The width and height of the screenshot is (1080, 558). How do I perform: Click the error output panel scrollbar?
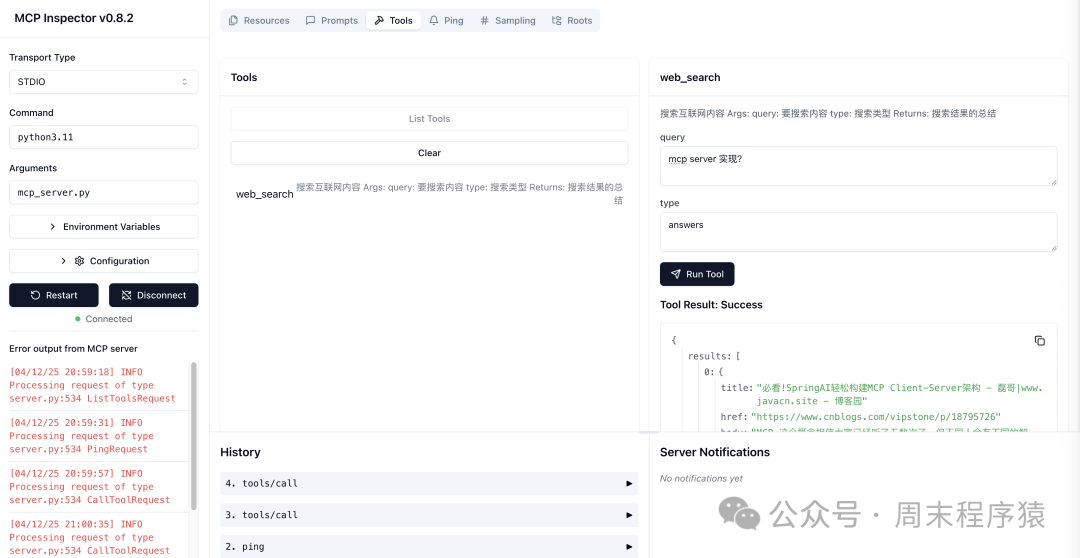click(x=194, y=435)
